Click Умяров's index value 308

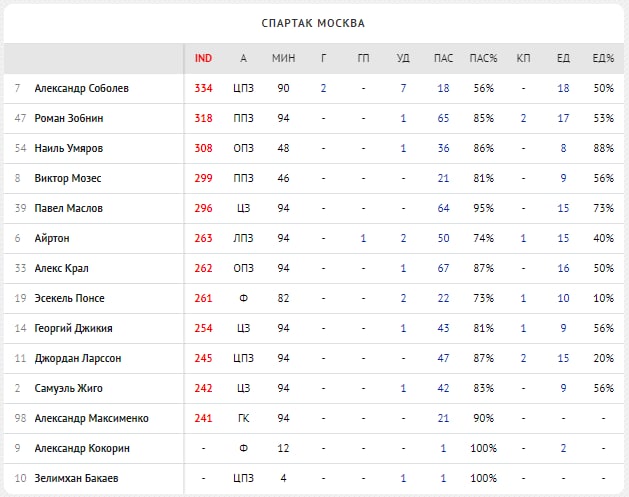[x=203, y=148]
